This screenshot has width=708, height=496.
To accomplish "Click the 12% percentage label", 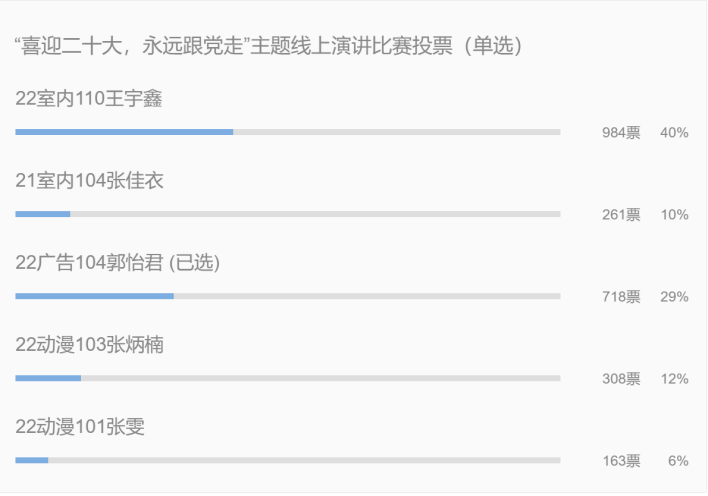I will coord(675,379).
